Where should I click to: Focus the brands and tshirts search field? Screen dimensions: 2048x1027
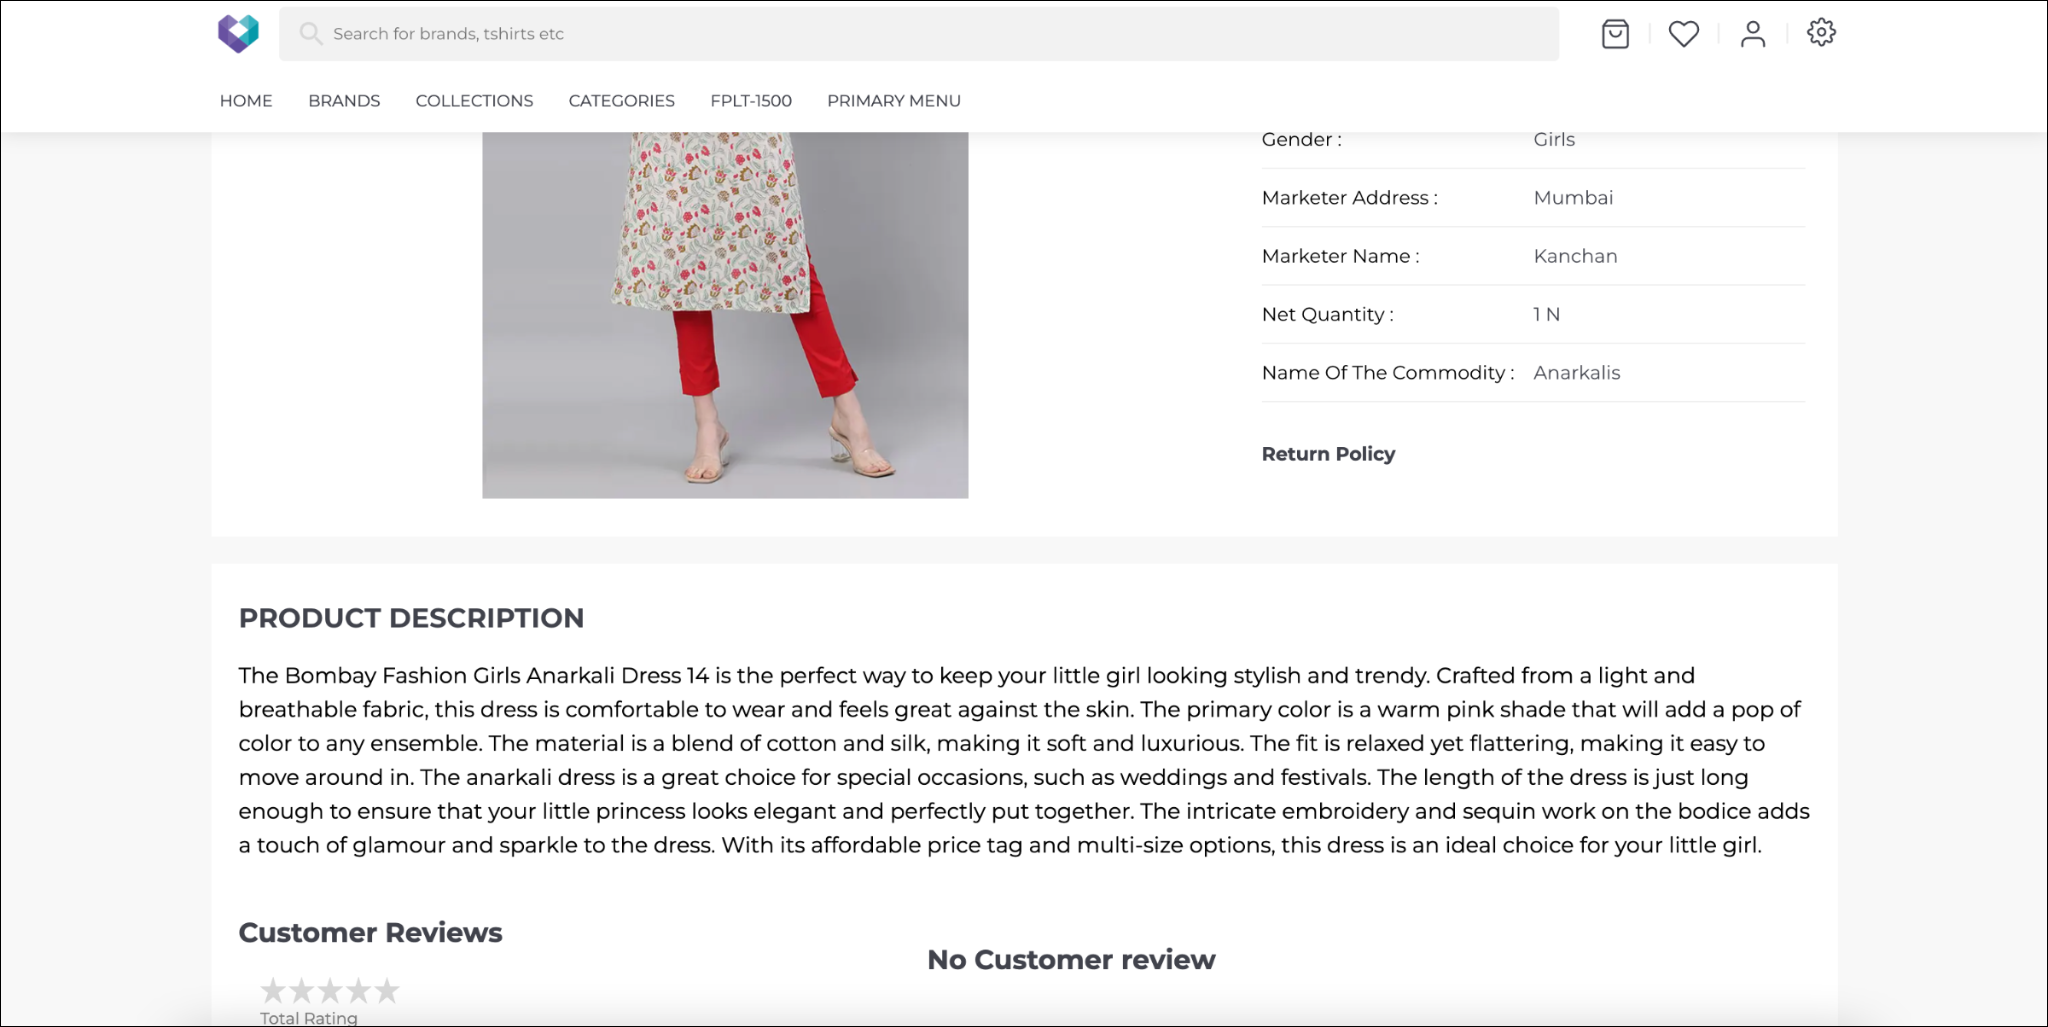pyautogui.click(x=918, y=34)
